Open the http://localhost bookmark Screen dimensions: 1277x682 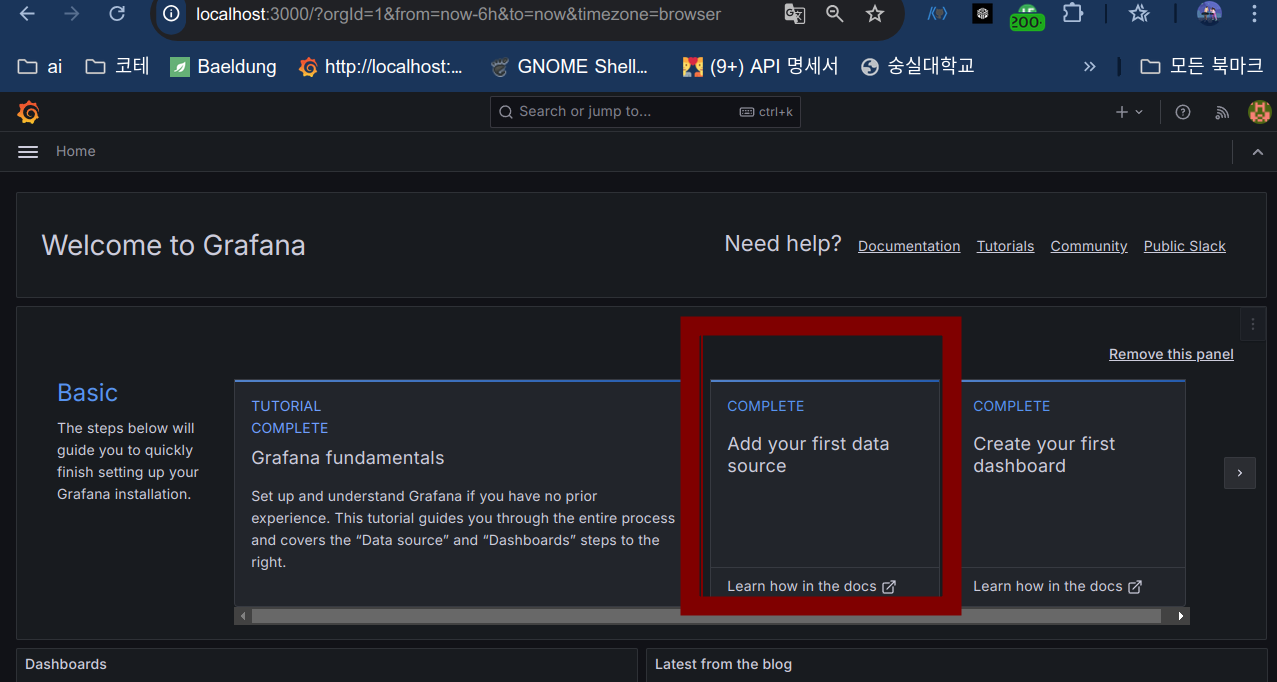pos(381,66)
